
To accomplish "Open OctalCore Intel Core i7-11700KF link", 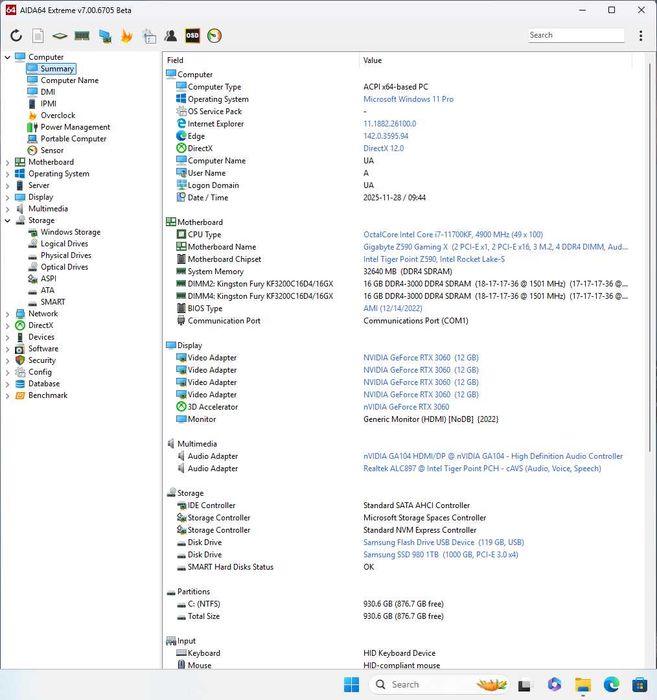I will click(453, 234).
